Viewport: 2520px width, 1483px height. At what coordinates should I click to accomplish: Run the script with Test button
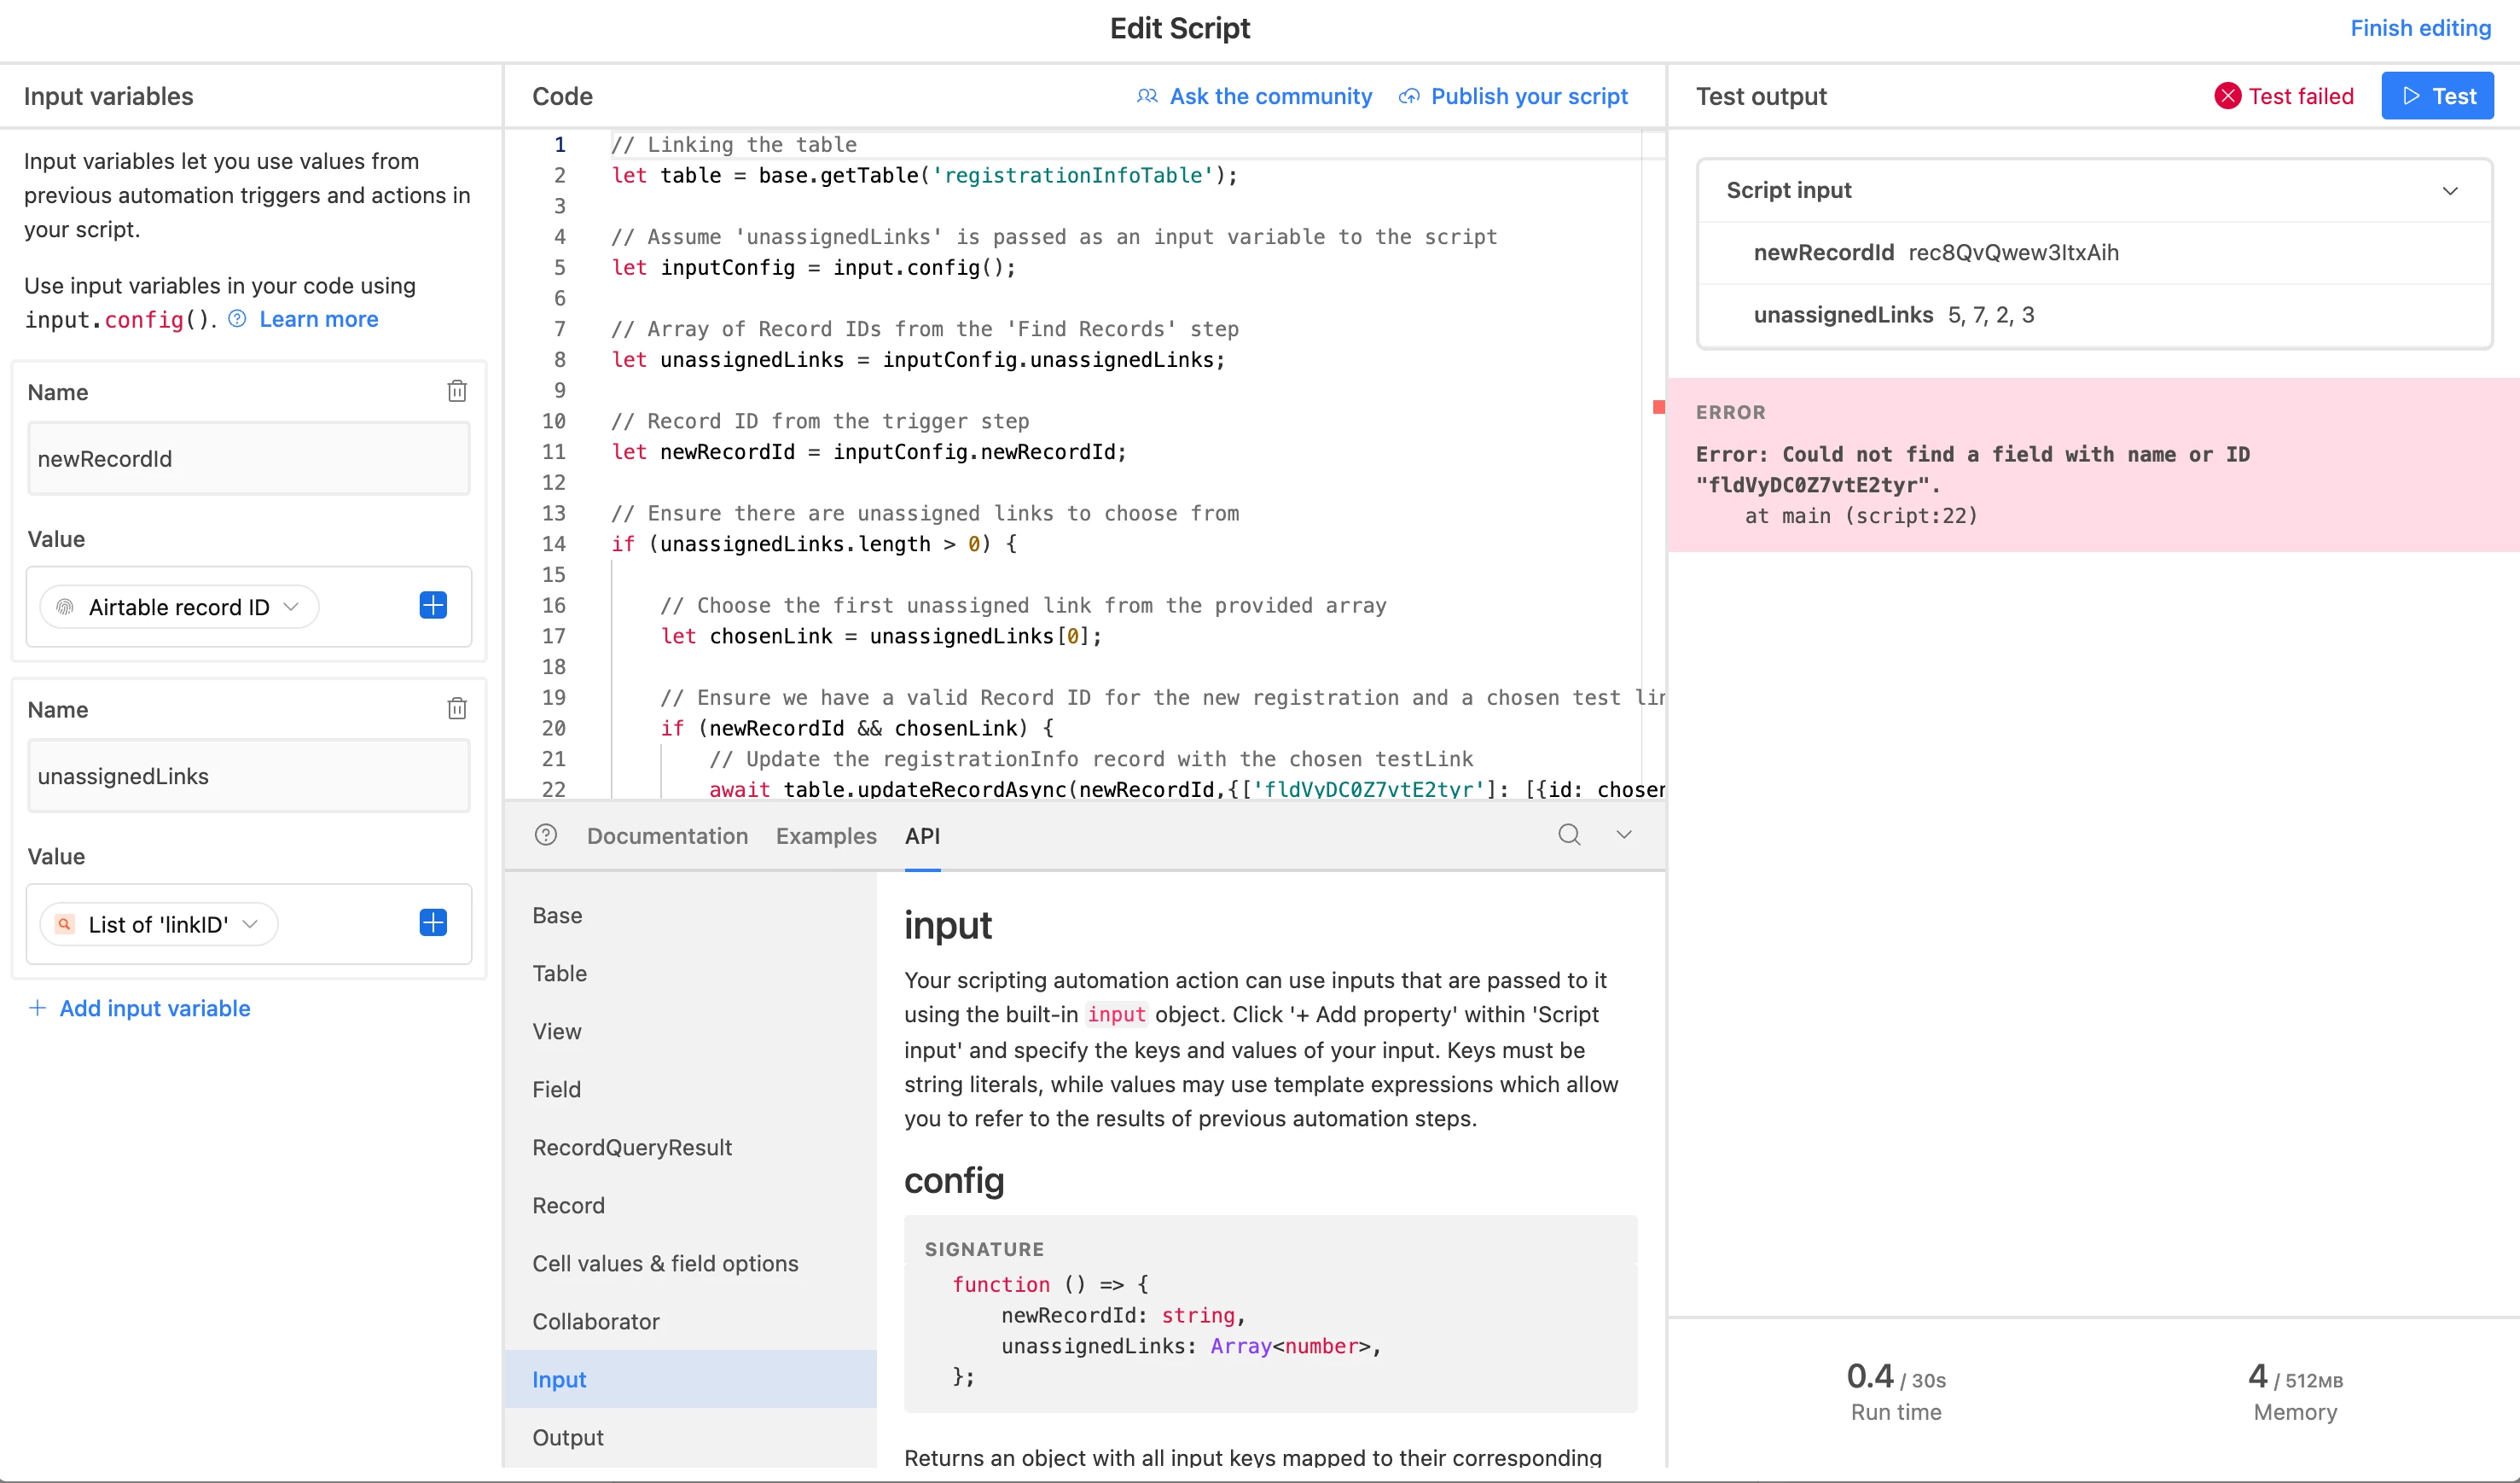2437,96
